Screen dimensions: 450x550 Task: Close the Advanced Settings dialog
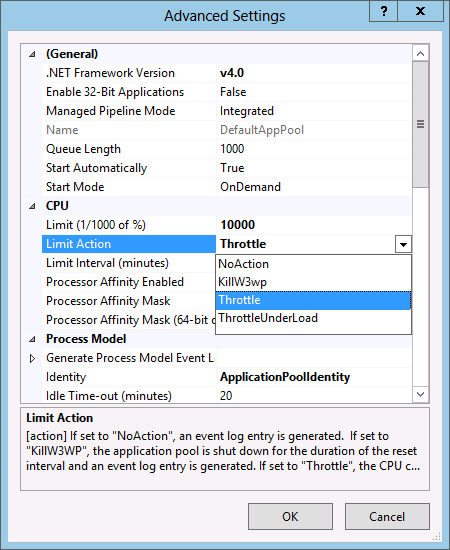[x=420, y=12]
